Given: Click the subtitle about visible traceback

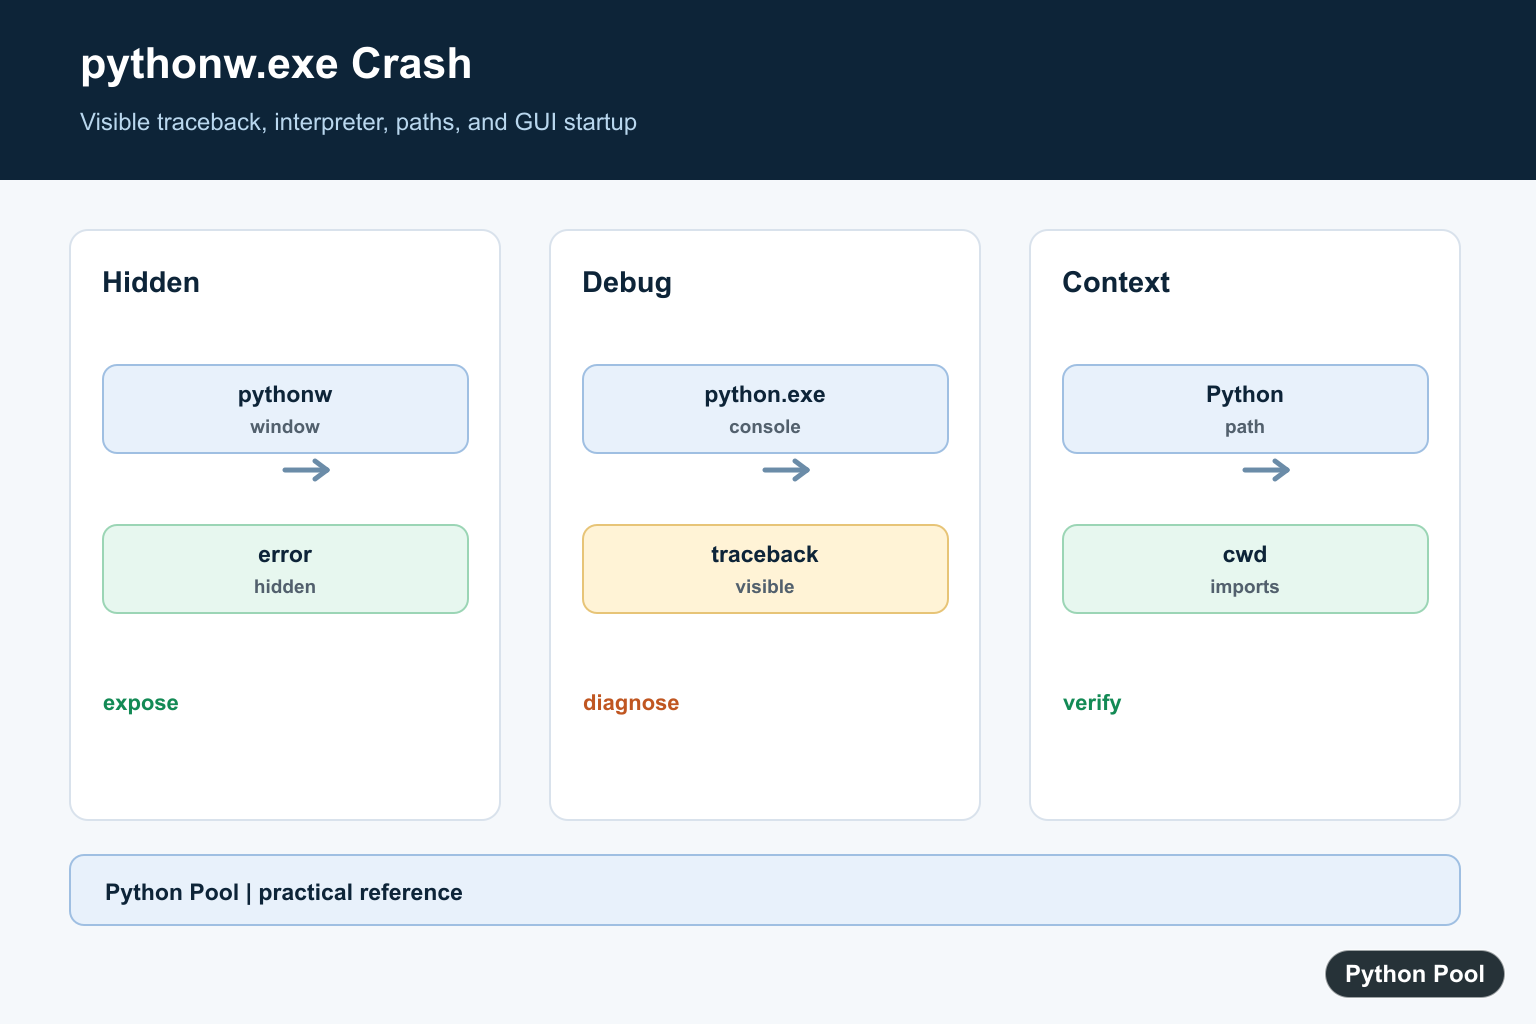Looking at the screenshot, I should click(x=358, y=122).
